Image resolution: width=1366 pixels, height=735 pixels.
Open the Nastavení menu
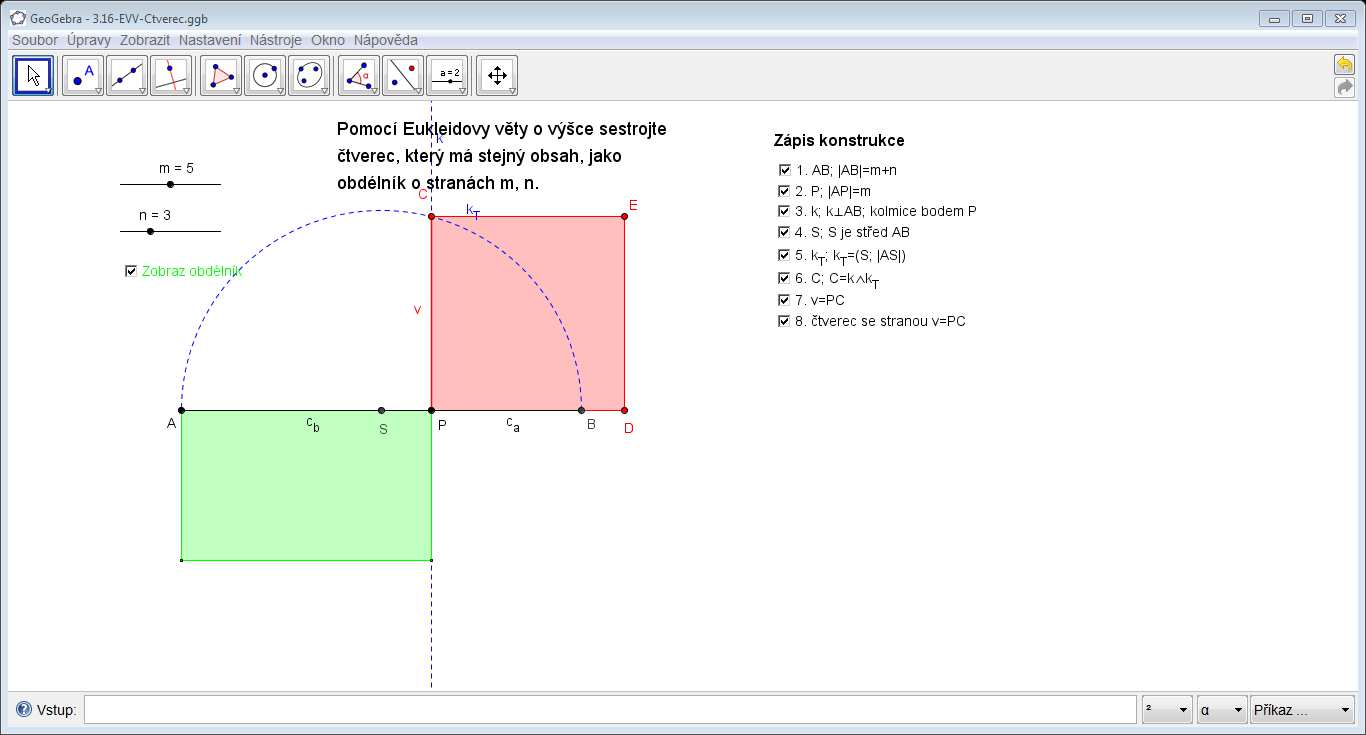(x=210, y=40)
